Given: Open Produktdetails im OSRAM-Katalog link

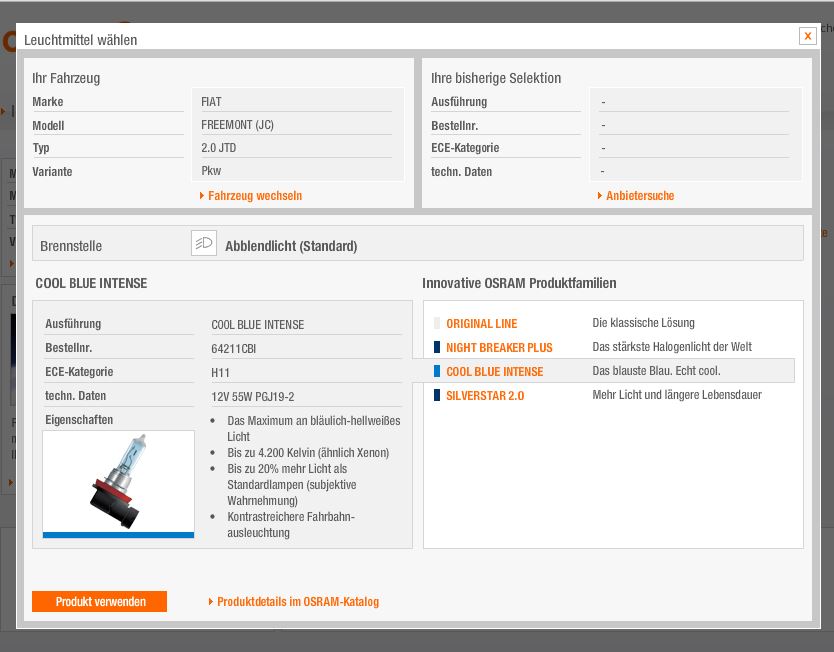Looking at the screenshot, I should tap(298, 602).
